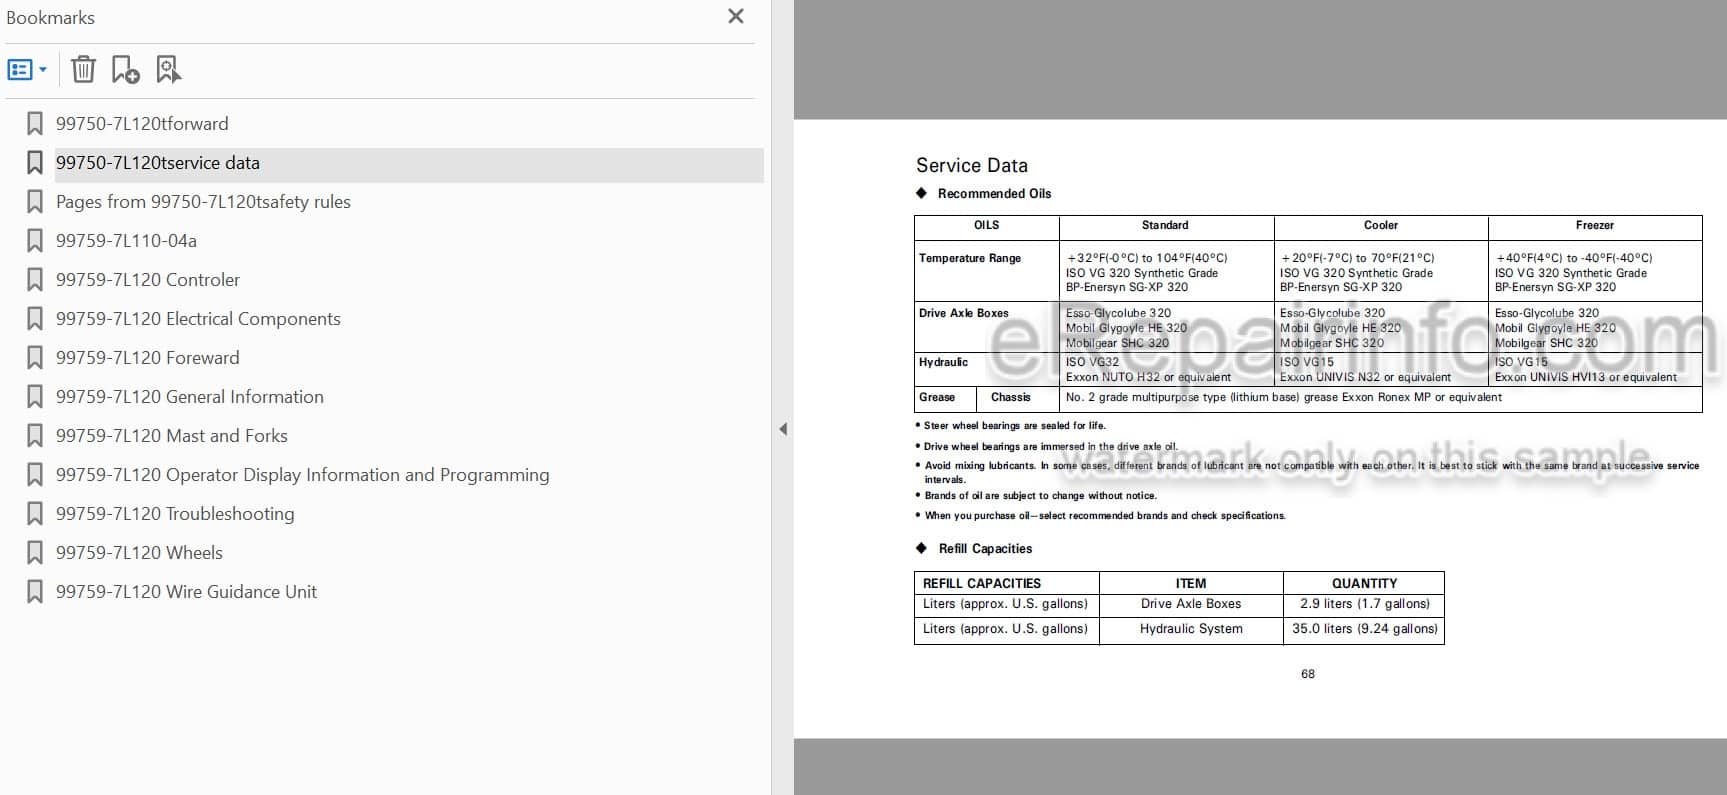Click the 2.9 liters (1.7 gallons) cell
Image resolution: width=1727 pixels, height=795 pixels.
coord(1365,604)
